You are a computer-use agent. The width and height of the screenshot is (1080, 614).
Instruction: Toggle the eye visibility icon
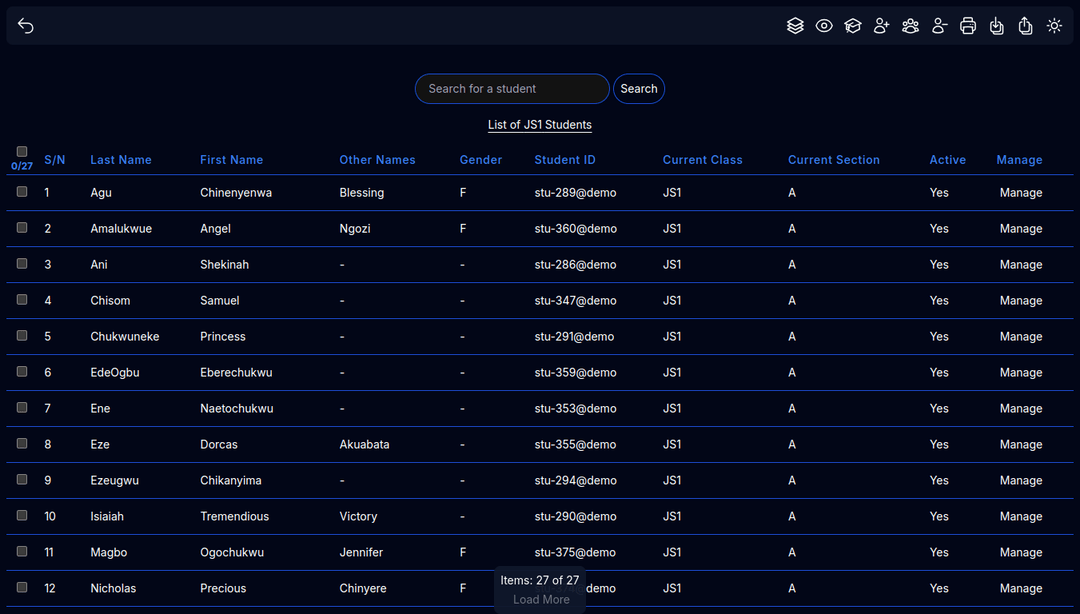tap(824, 26)
